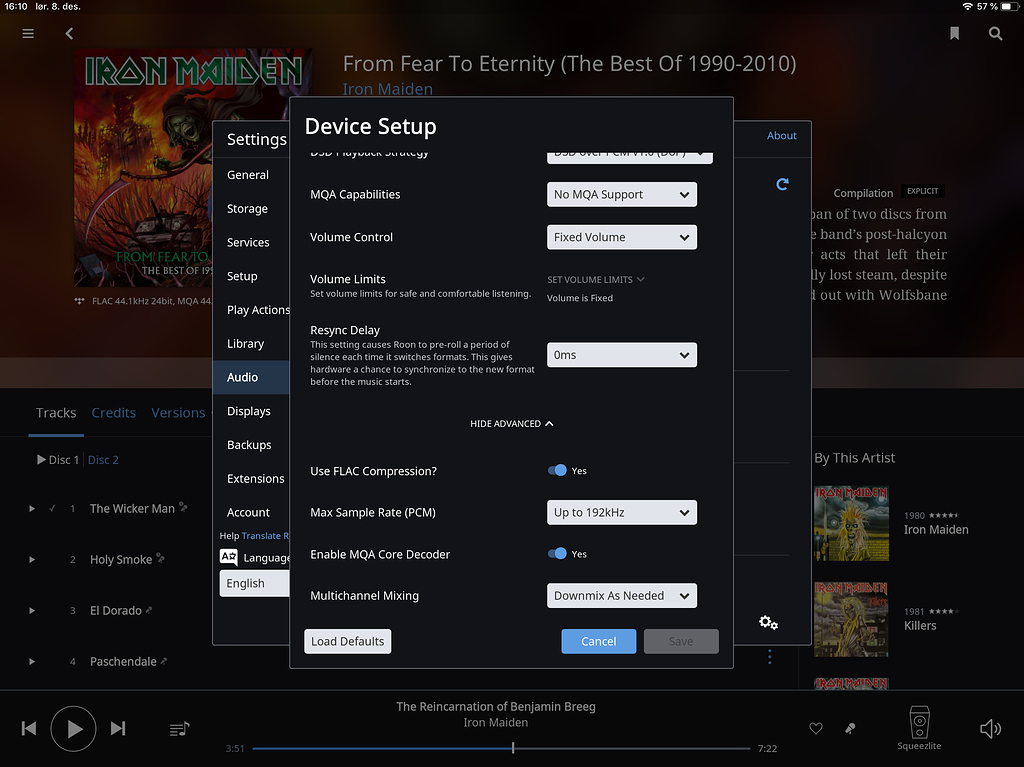Open the volume control speaker icon
Image resolution: width=1024 pixels, height=767 pixels.
coord(990,729)
